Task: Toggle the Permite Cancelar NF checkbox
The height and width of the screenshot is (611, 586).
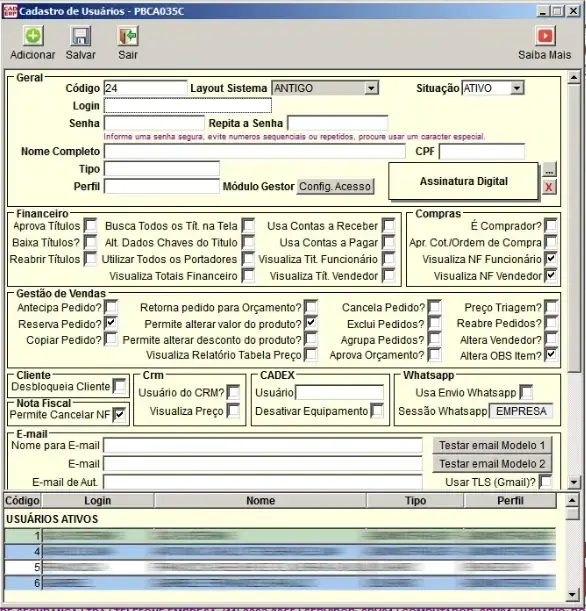Action: 119,414
